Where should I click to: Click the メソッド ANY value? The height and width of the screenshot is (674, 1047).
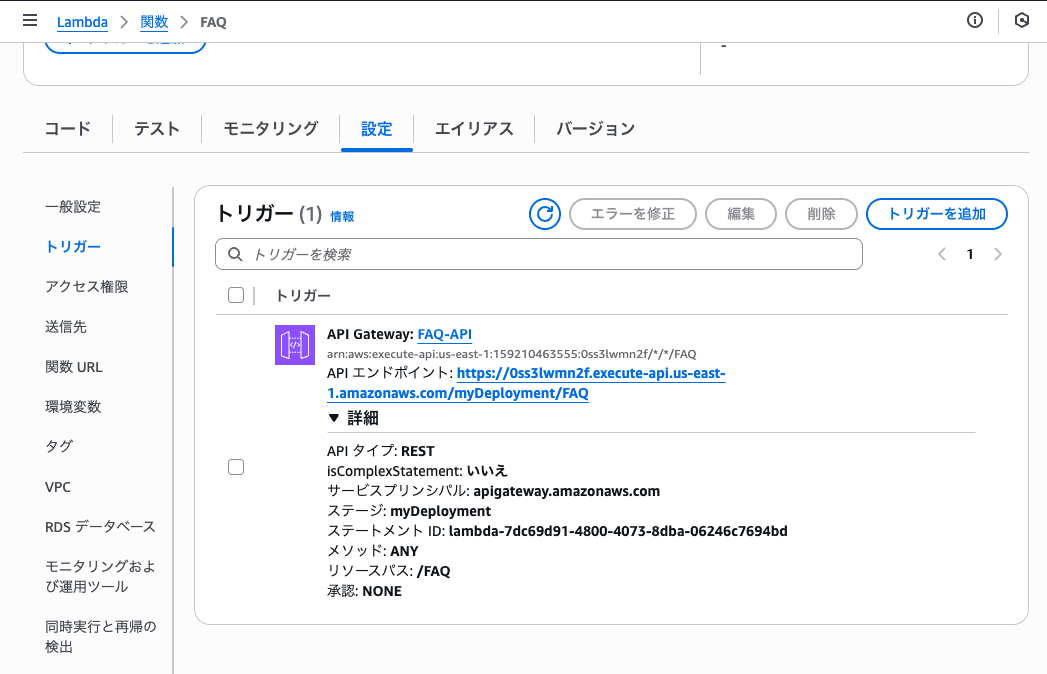pos(405,551)
